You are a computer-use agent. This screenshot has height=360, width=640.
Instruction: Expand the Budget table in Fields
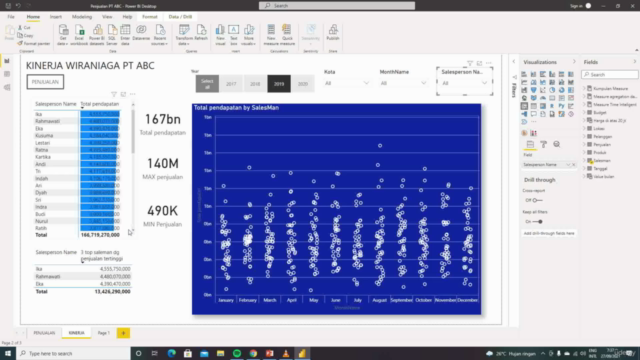pyautogui.click(x=584, y=112)
